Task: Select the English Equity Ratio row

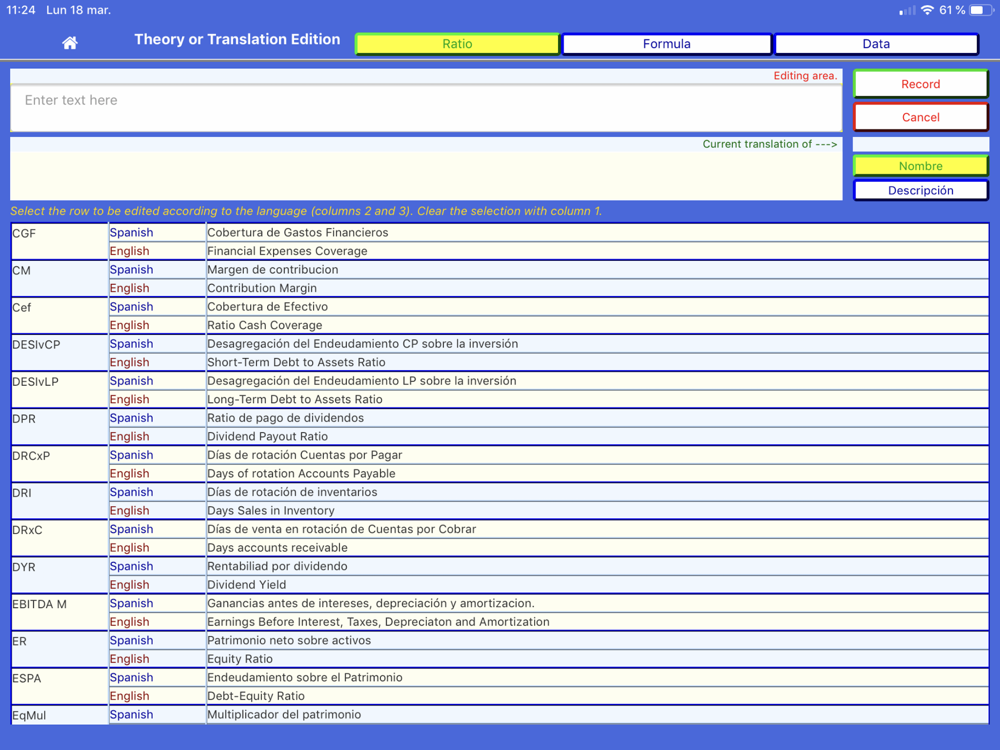Action: [548, 659]
